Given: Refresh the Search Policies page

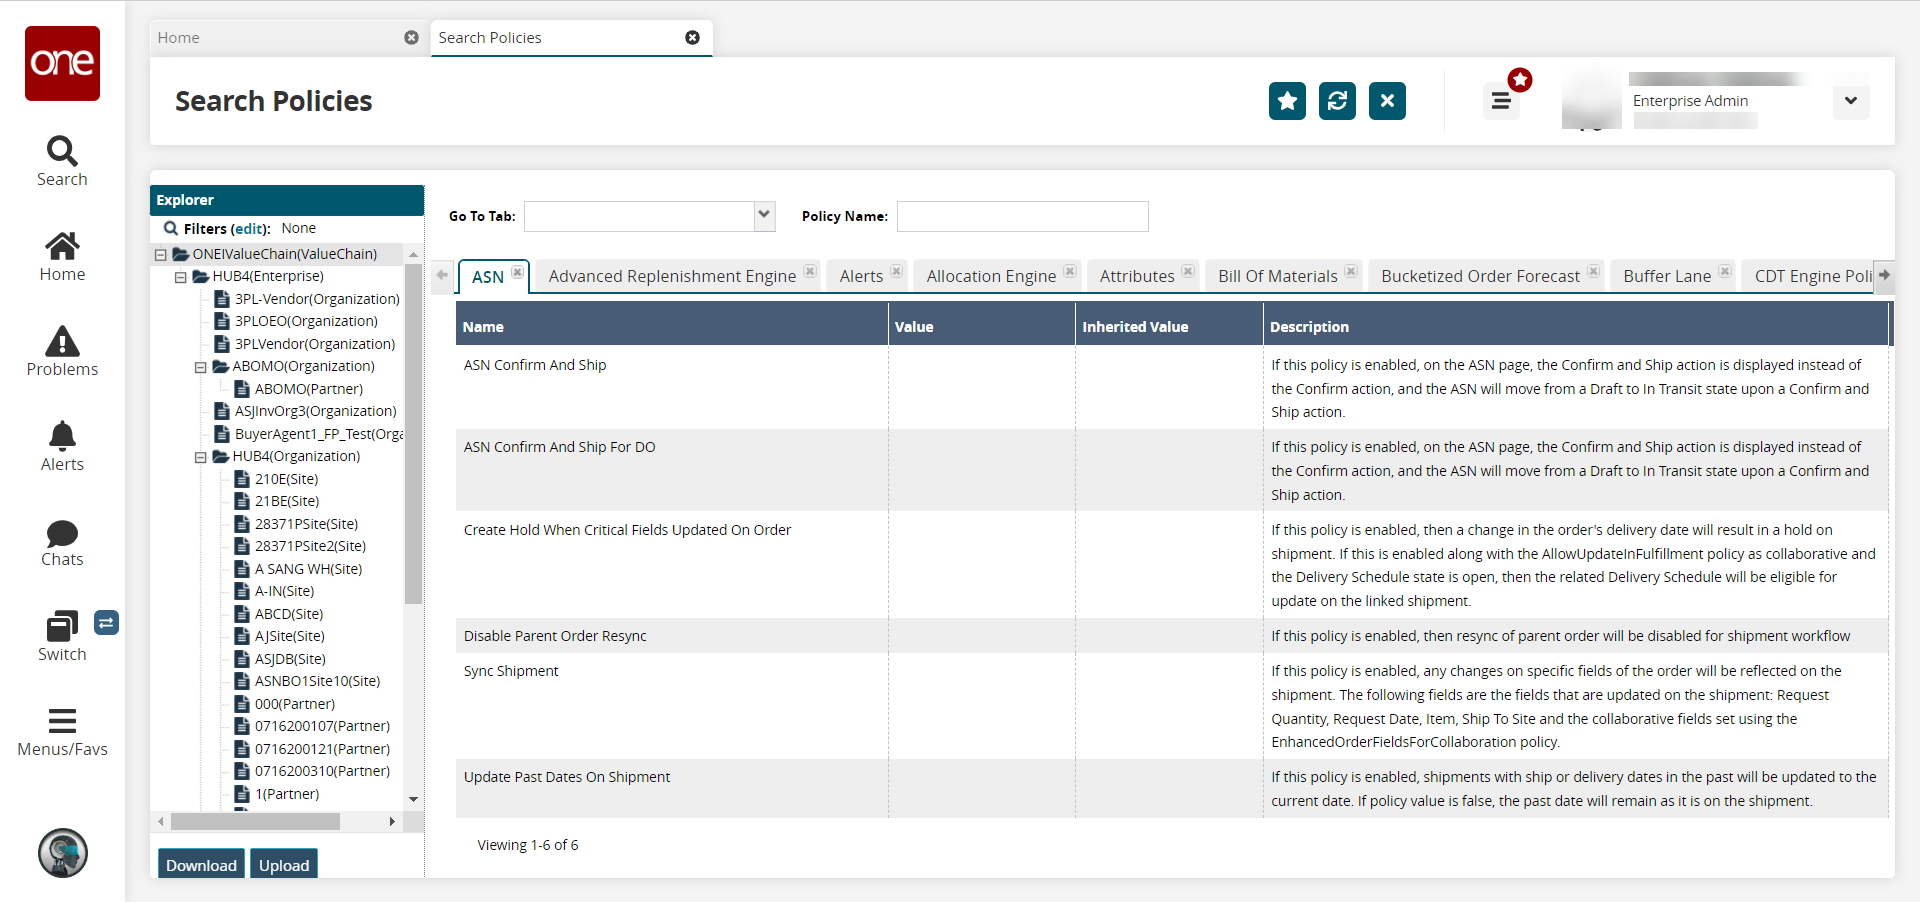Looking at the screenshot, I should pos(1337,101).
